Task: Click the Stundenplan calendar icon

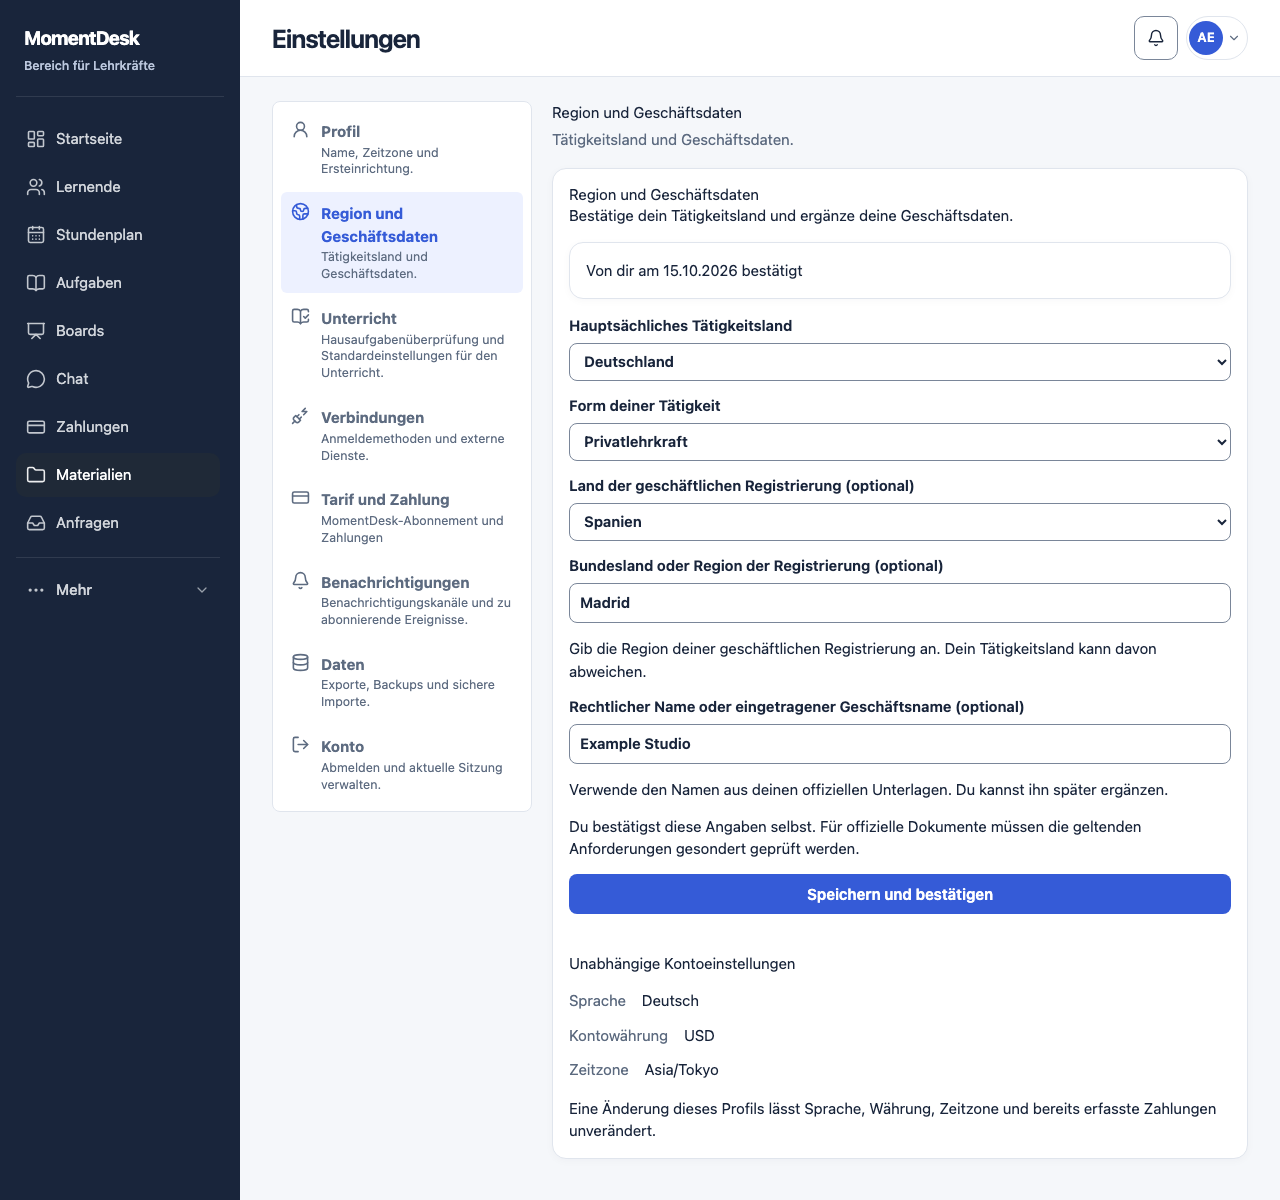Action: 36,235
